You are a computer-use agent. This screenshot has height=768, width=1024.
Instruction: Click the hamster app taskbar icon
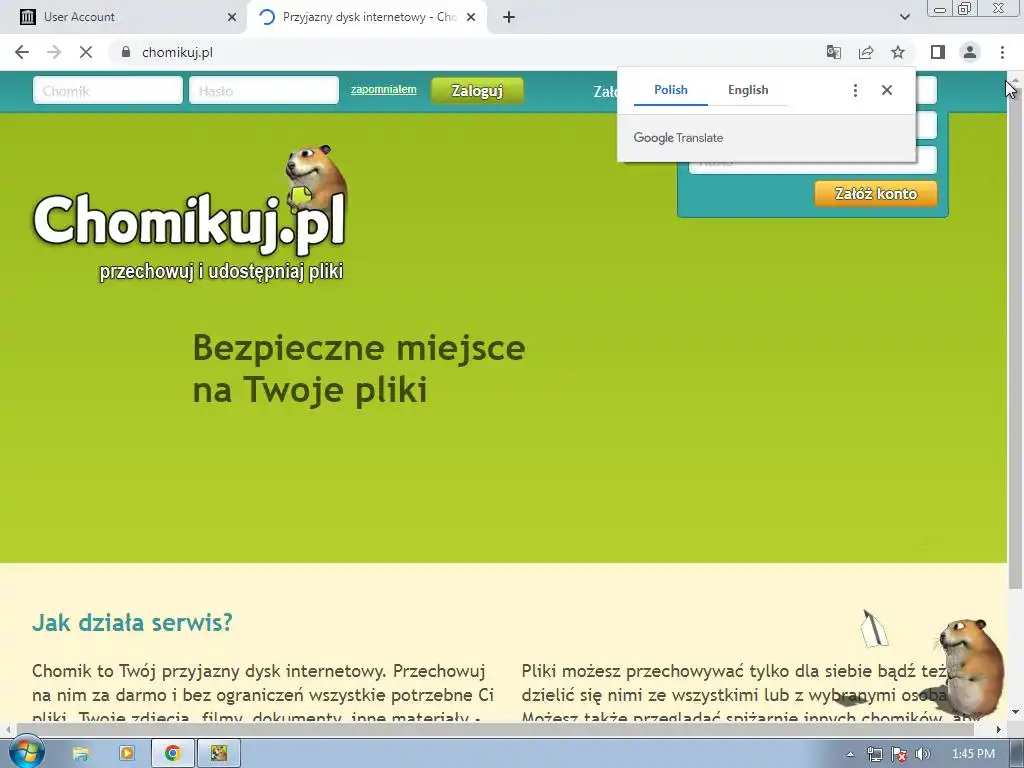(219, 754)
